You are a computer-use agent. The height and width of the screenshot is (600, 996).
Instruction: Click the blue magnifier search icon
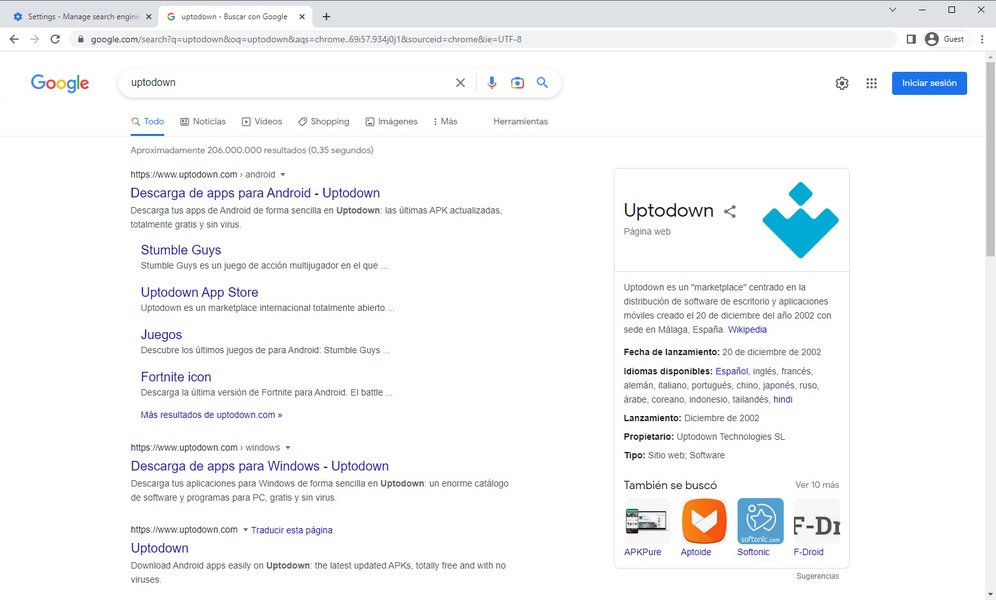coord(542,83)
